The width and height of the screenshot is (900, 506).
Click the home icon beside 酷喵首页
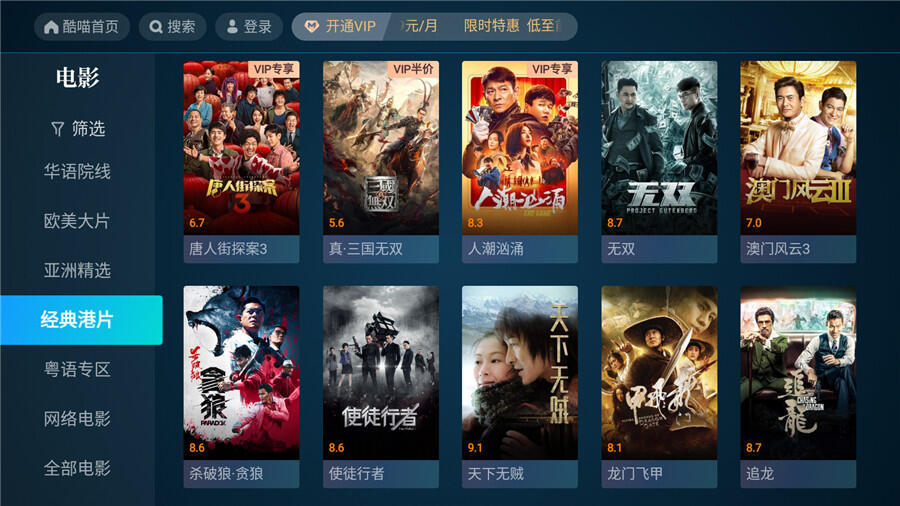coord(51,27)
